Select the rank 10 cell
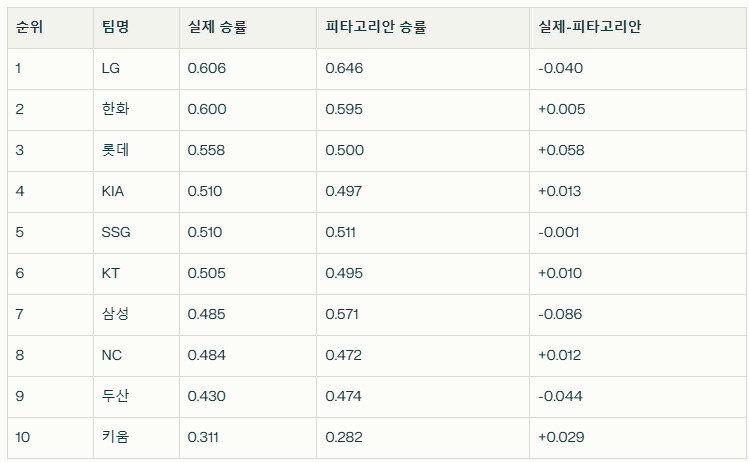This screenshot has width=749, height=462. [x=50, y=438]
